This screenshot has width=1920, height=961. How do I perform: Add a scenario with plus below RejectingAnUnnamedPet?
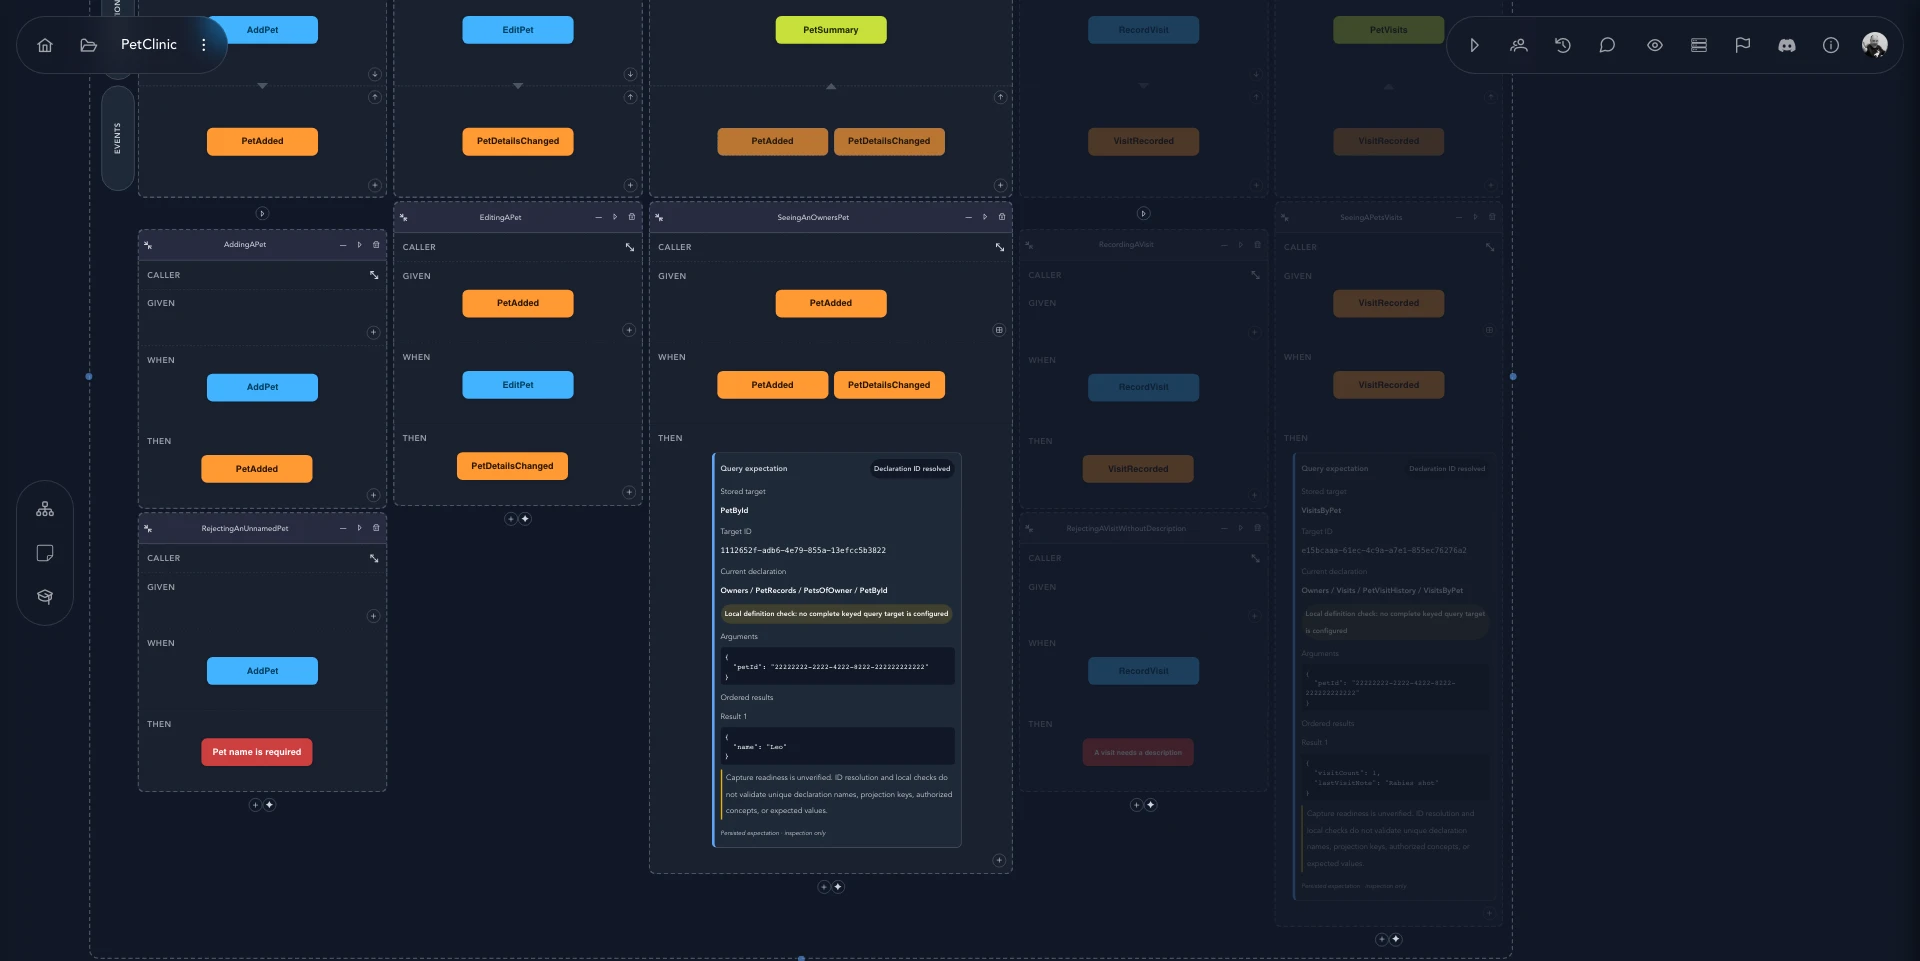(255, 805)
